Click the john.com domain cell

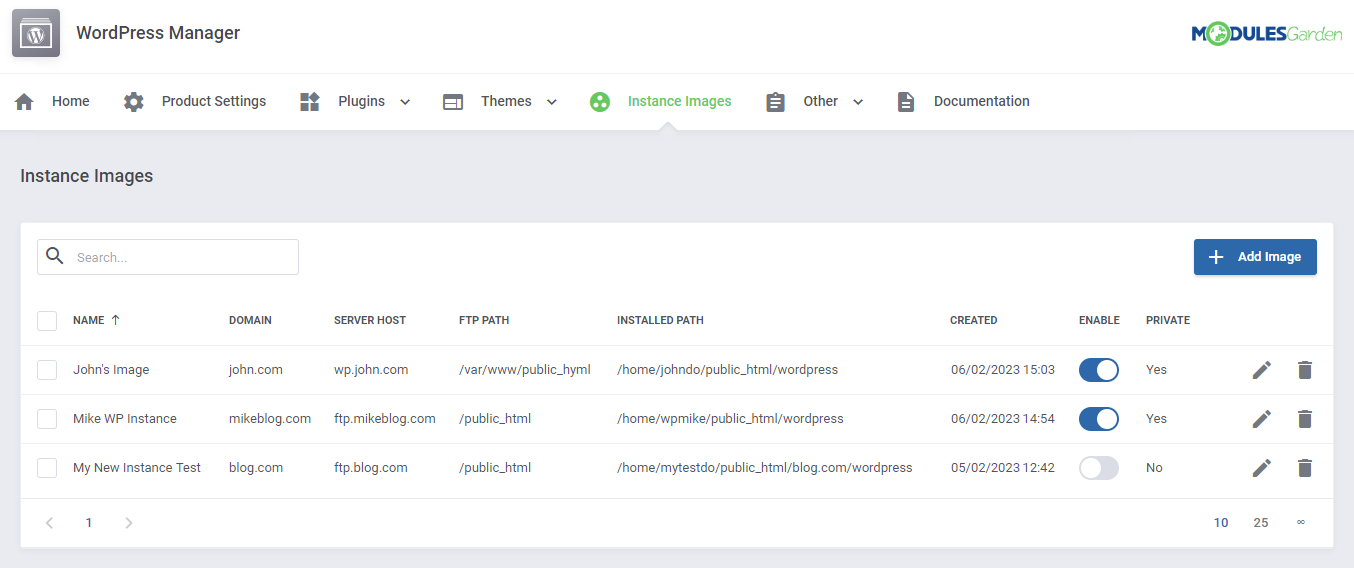256,370
